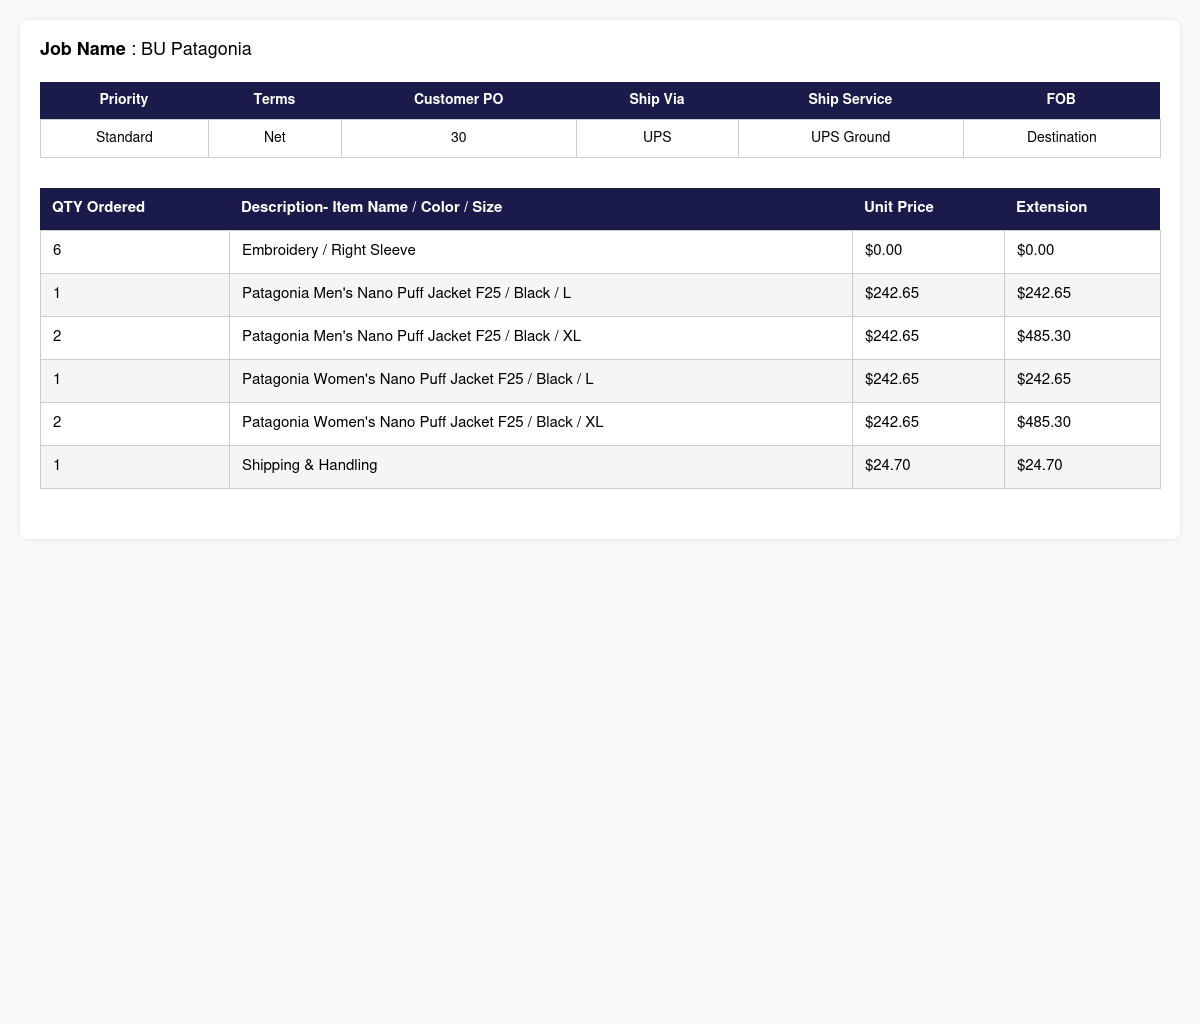Click the FOB column header

(1061, 100)
